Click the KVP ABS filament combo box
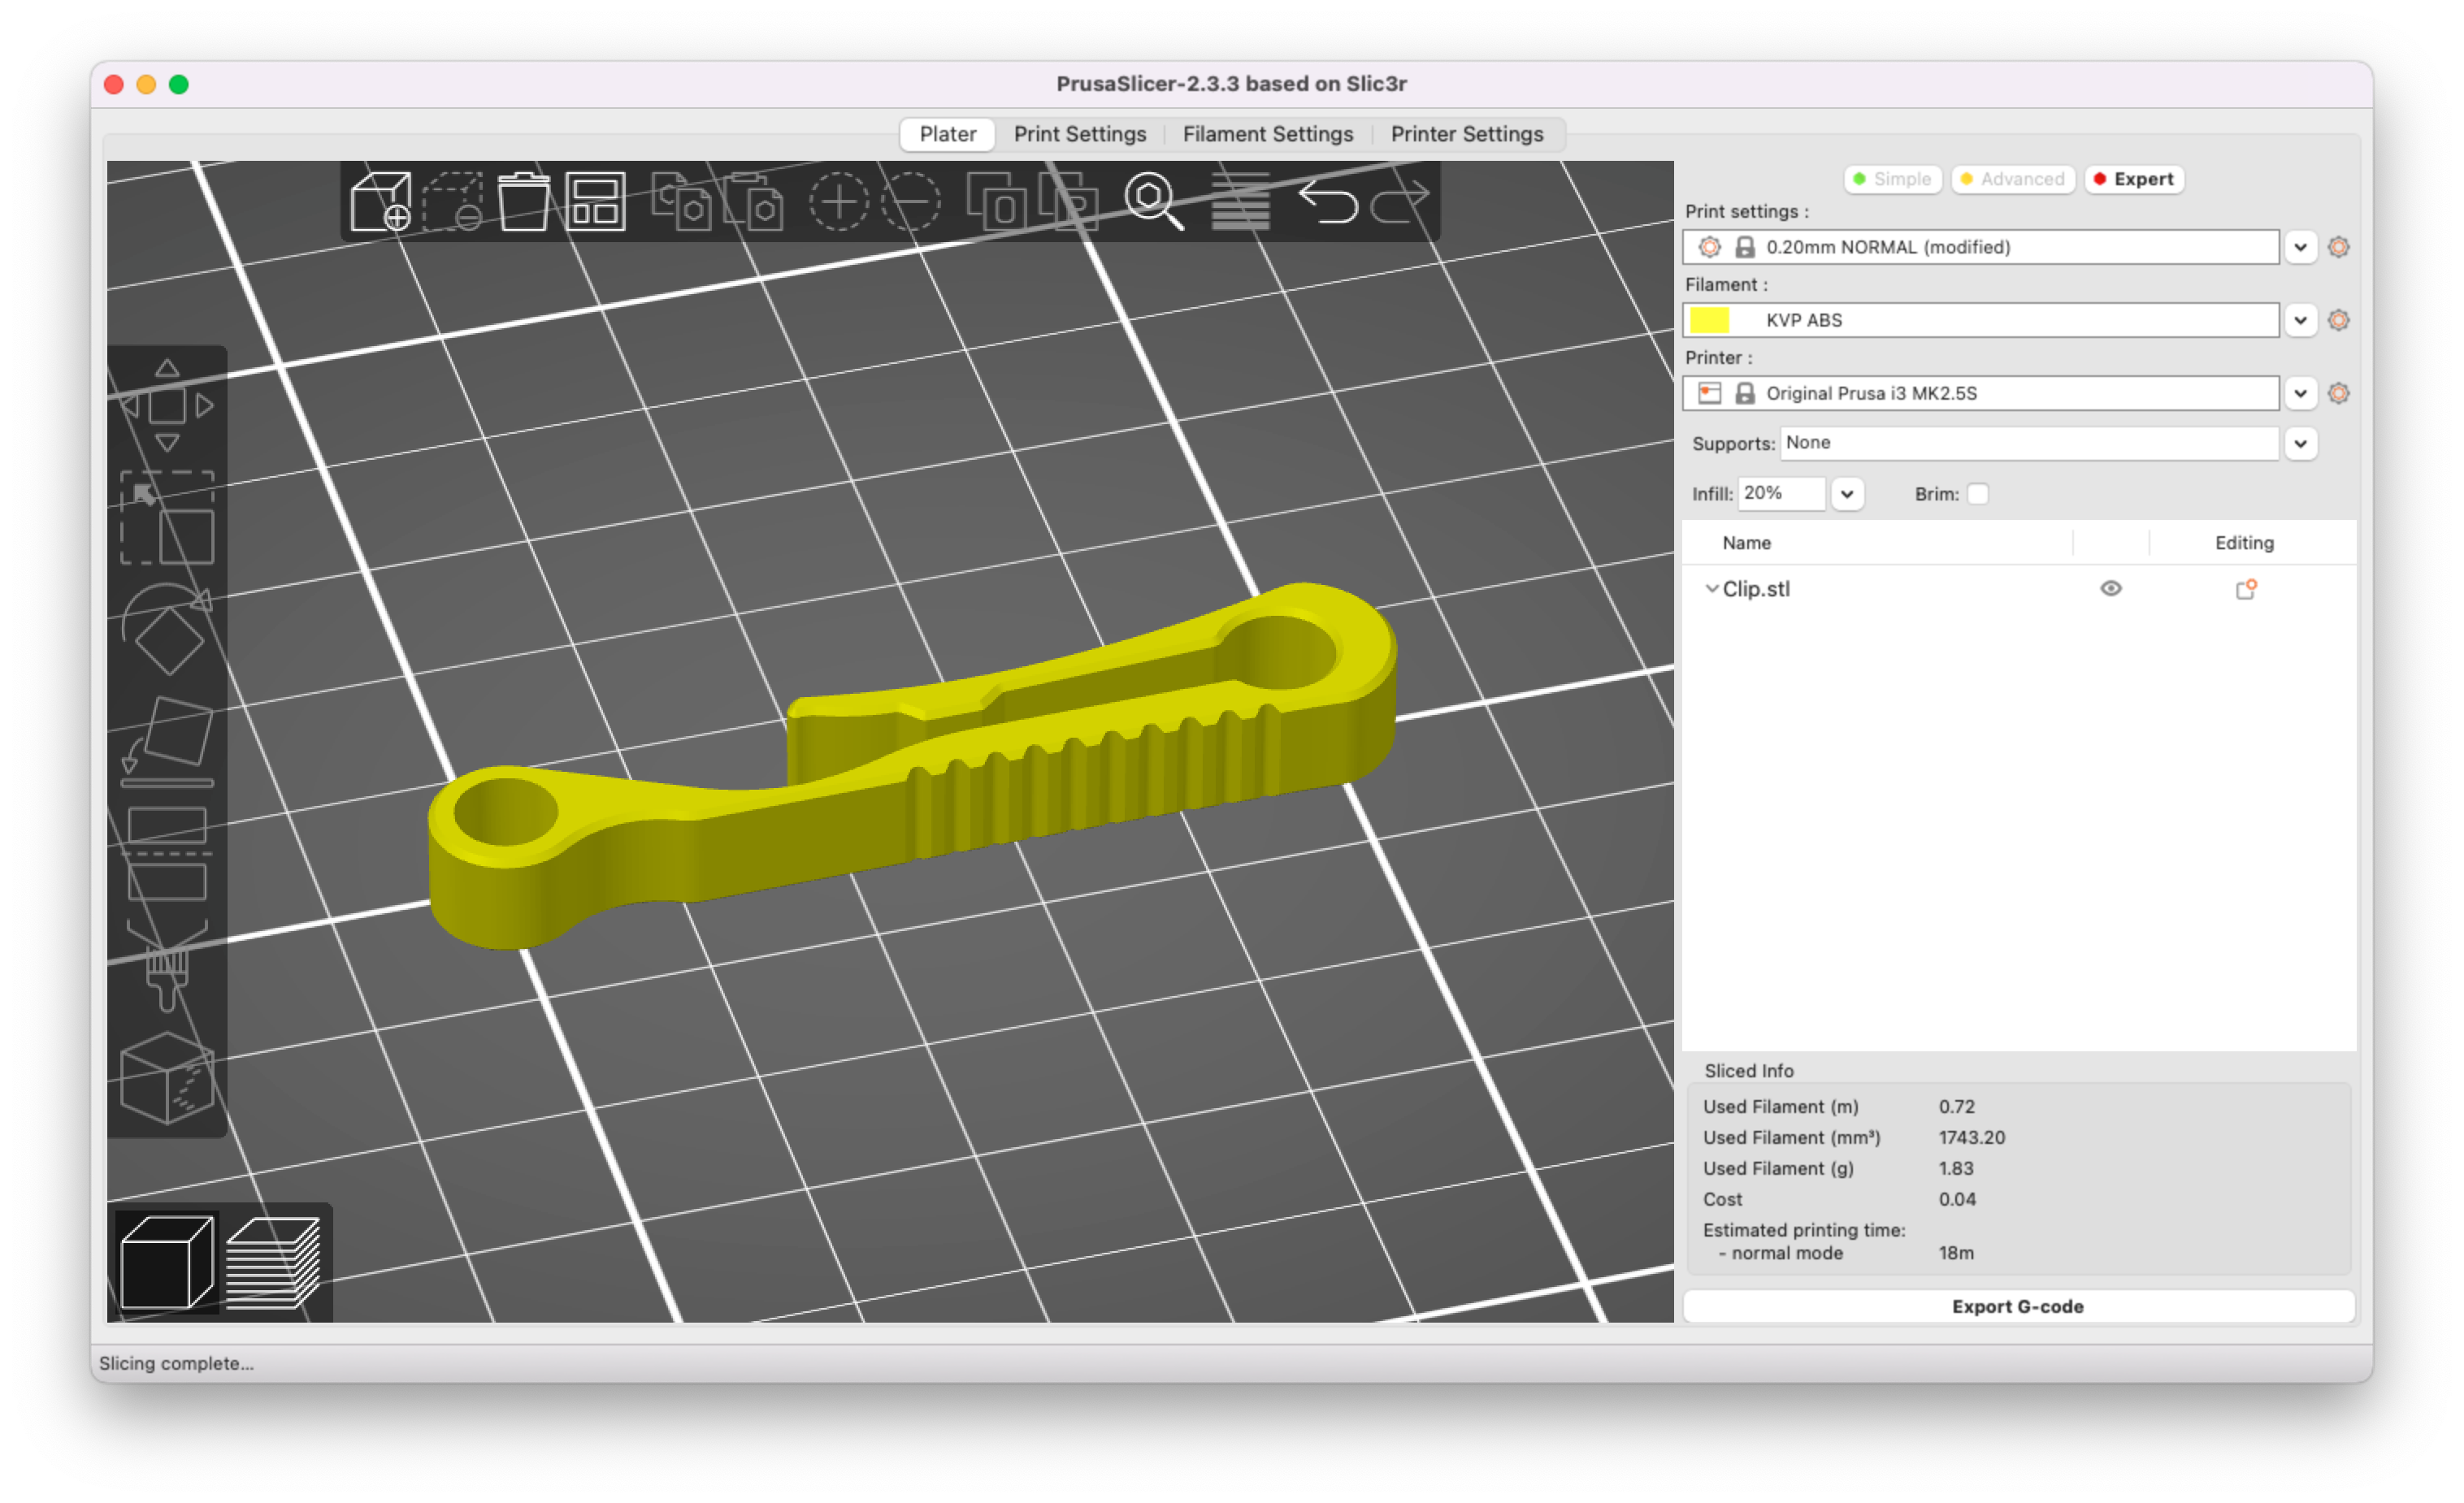 pos(1980,320)
